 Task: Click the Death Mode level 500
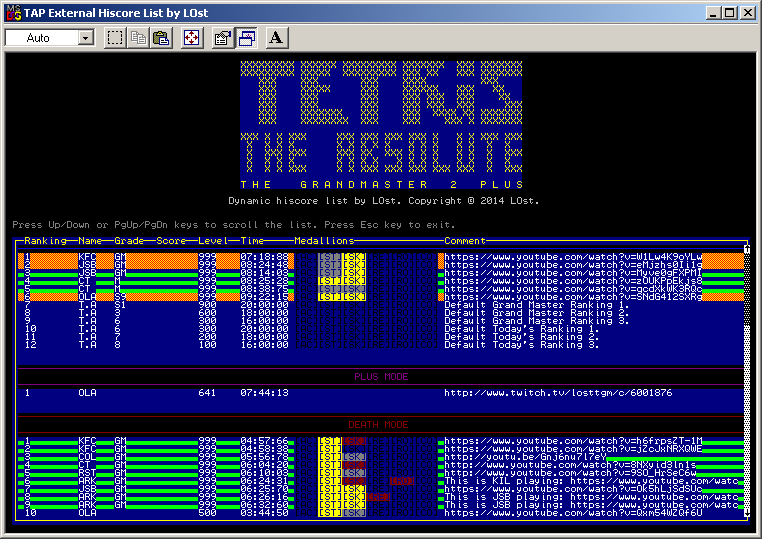click(x=207, y=513)
